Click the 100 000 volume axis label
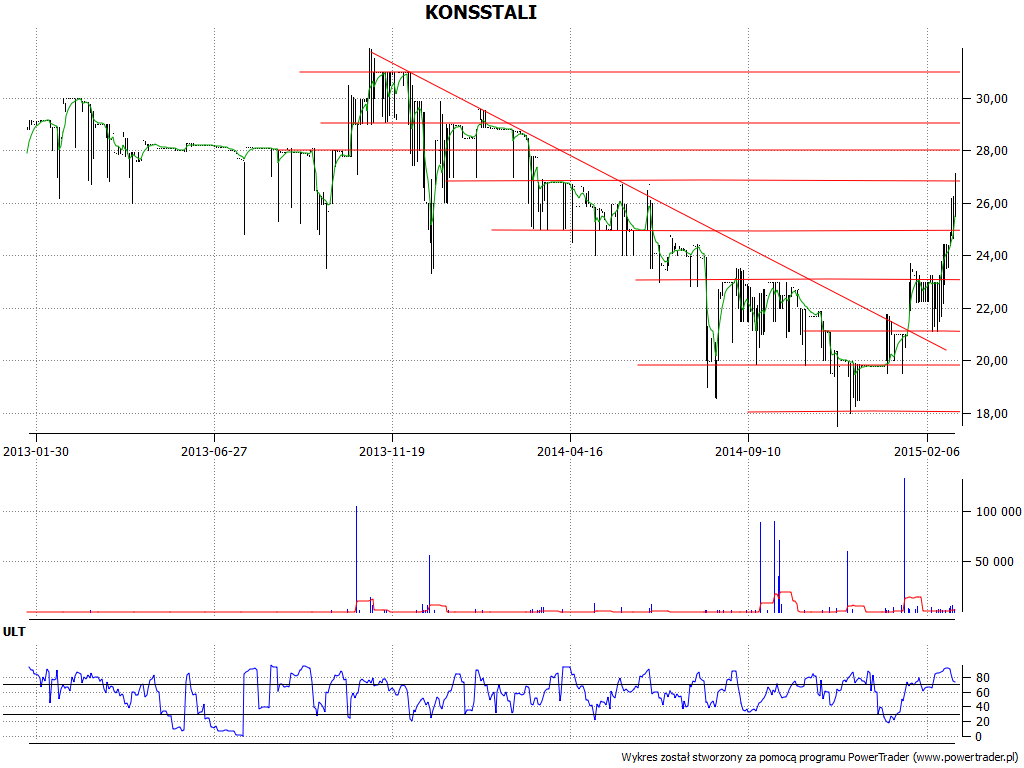The width and height of the screenshot is (1024, 768). tap(999, 511)
